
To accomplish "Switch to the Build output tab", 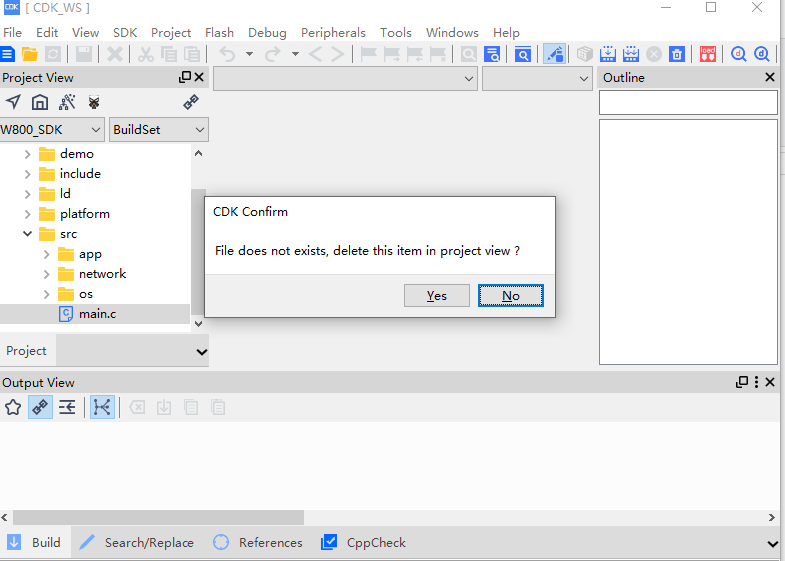I will coord(35,542).
